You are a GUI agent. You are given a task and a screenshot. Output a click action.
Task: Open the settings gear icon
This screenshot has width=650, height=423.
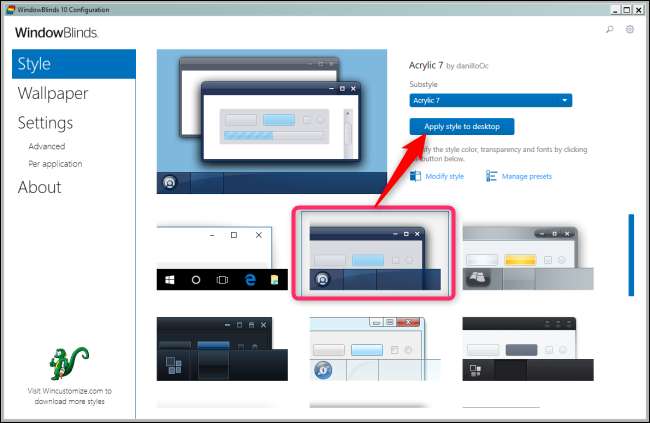(630, 29)
